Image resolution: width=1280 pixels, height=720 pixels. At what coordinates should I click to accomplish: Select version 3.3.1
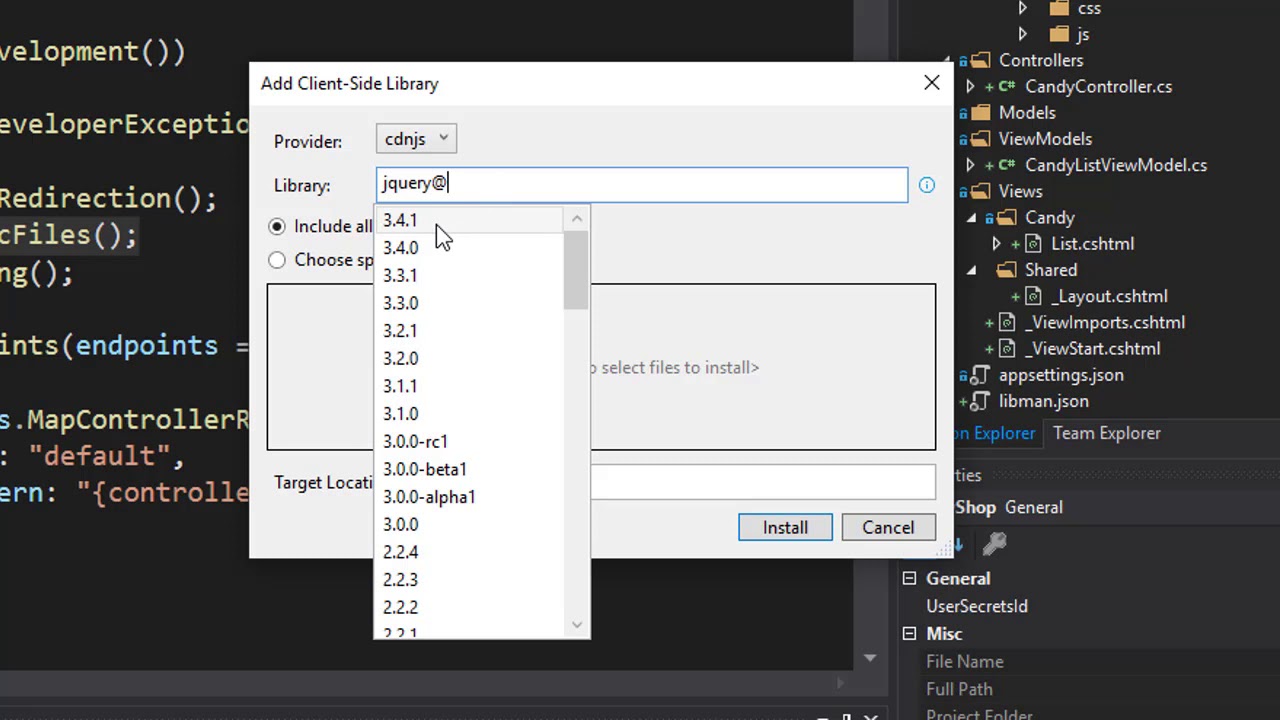(x=469, y=275)
